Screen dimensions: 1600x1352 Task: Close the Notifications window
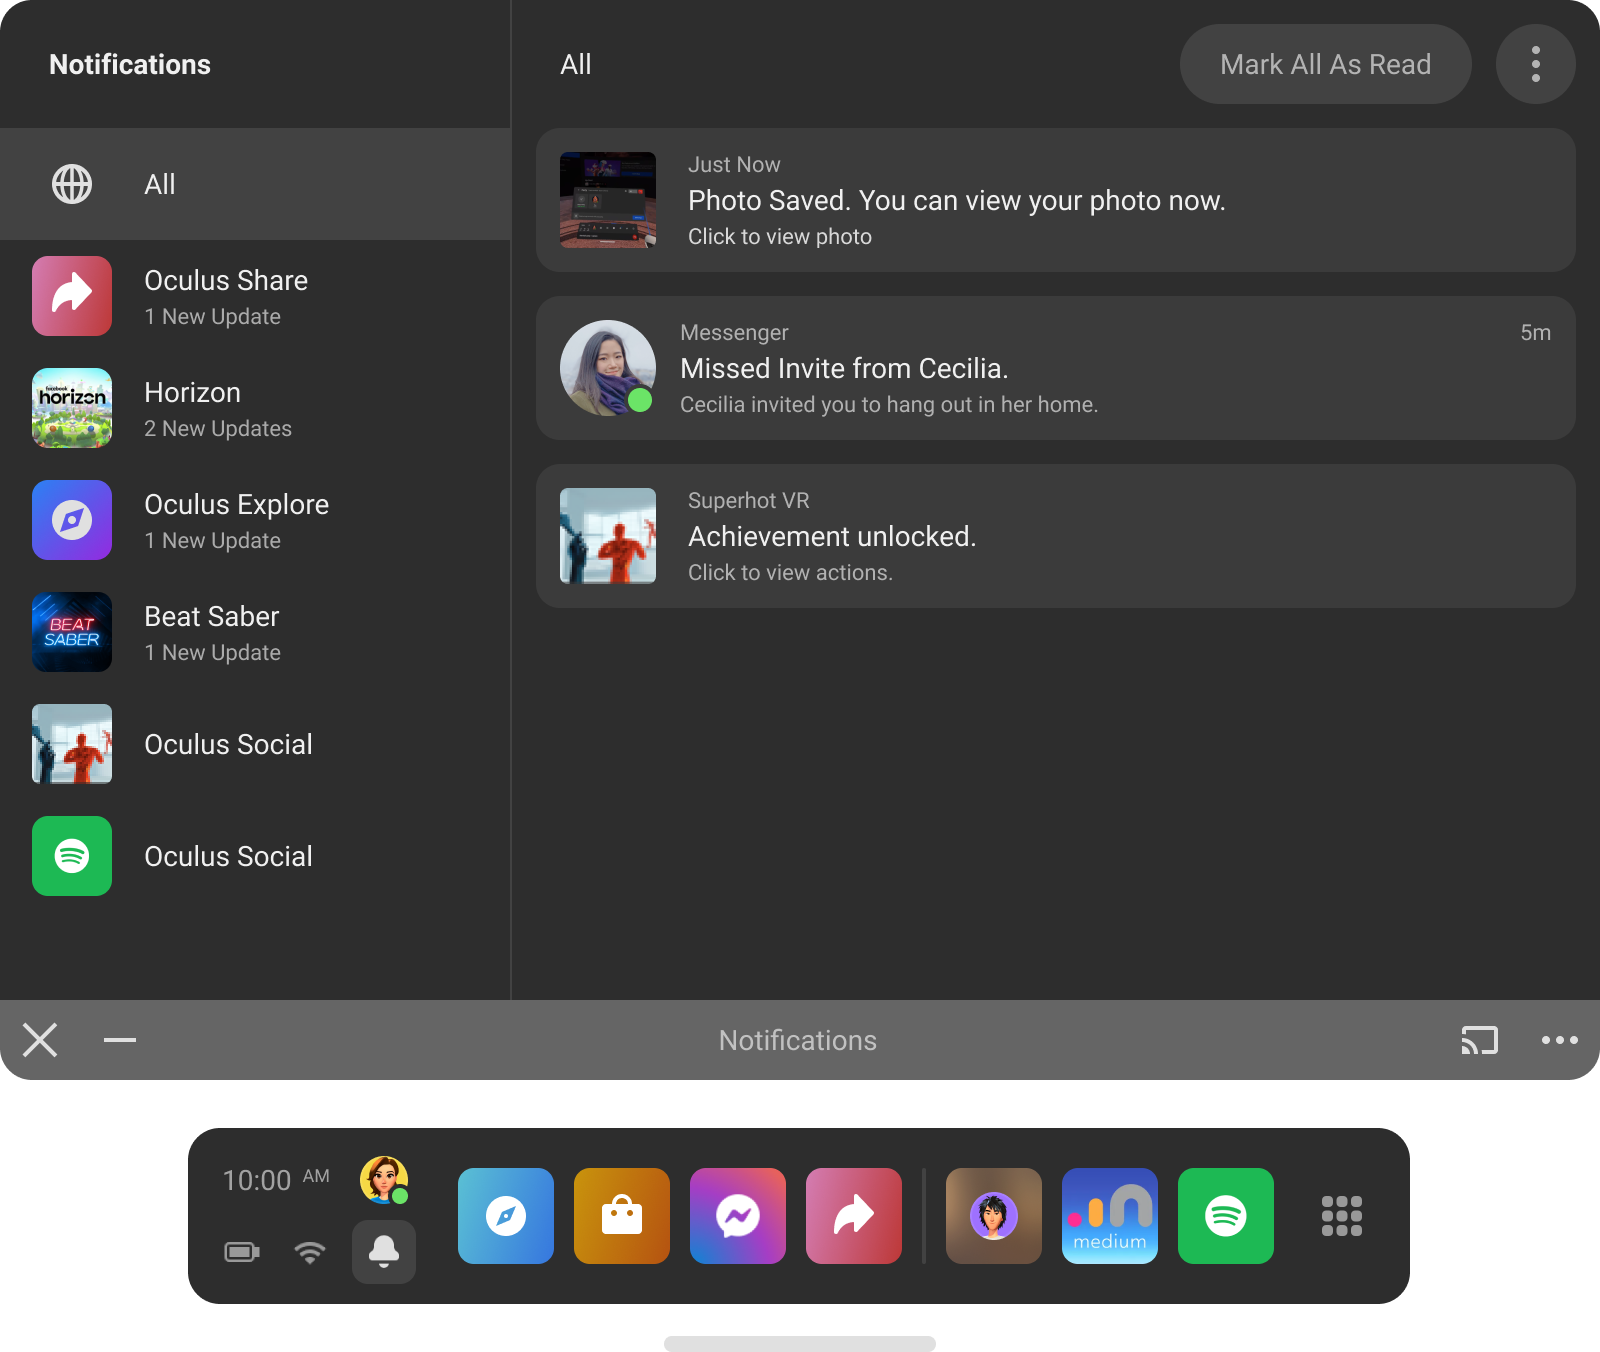40,1040
